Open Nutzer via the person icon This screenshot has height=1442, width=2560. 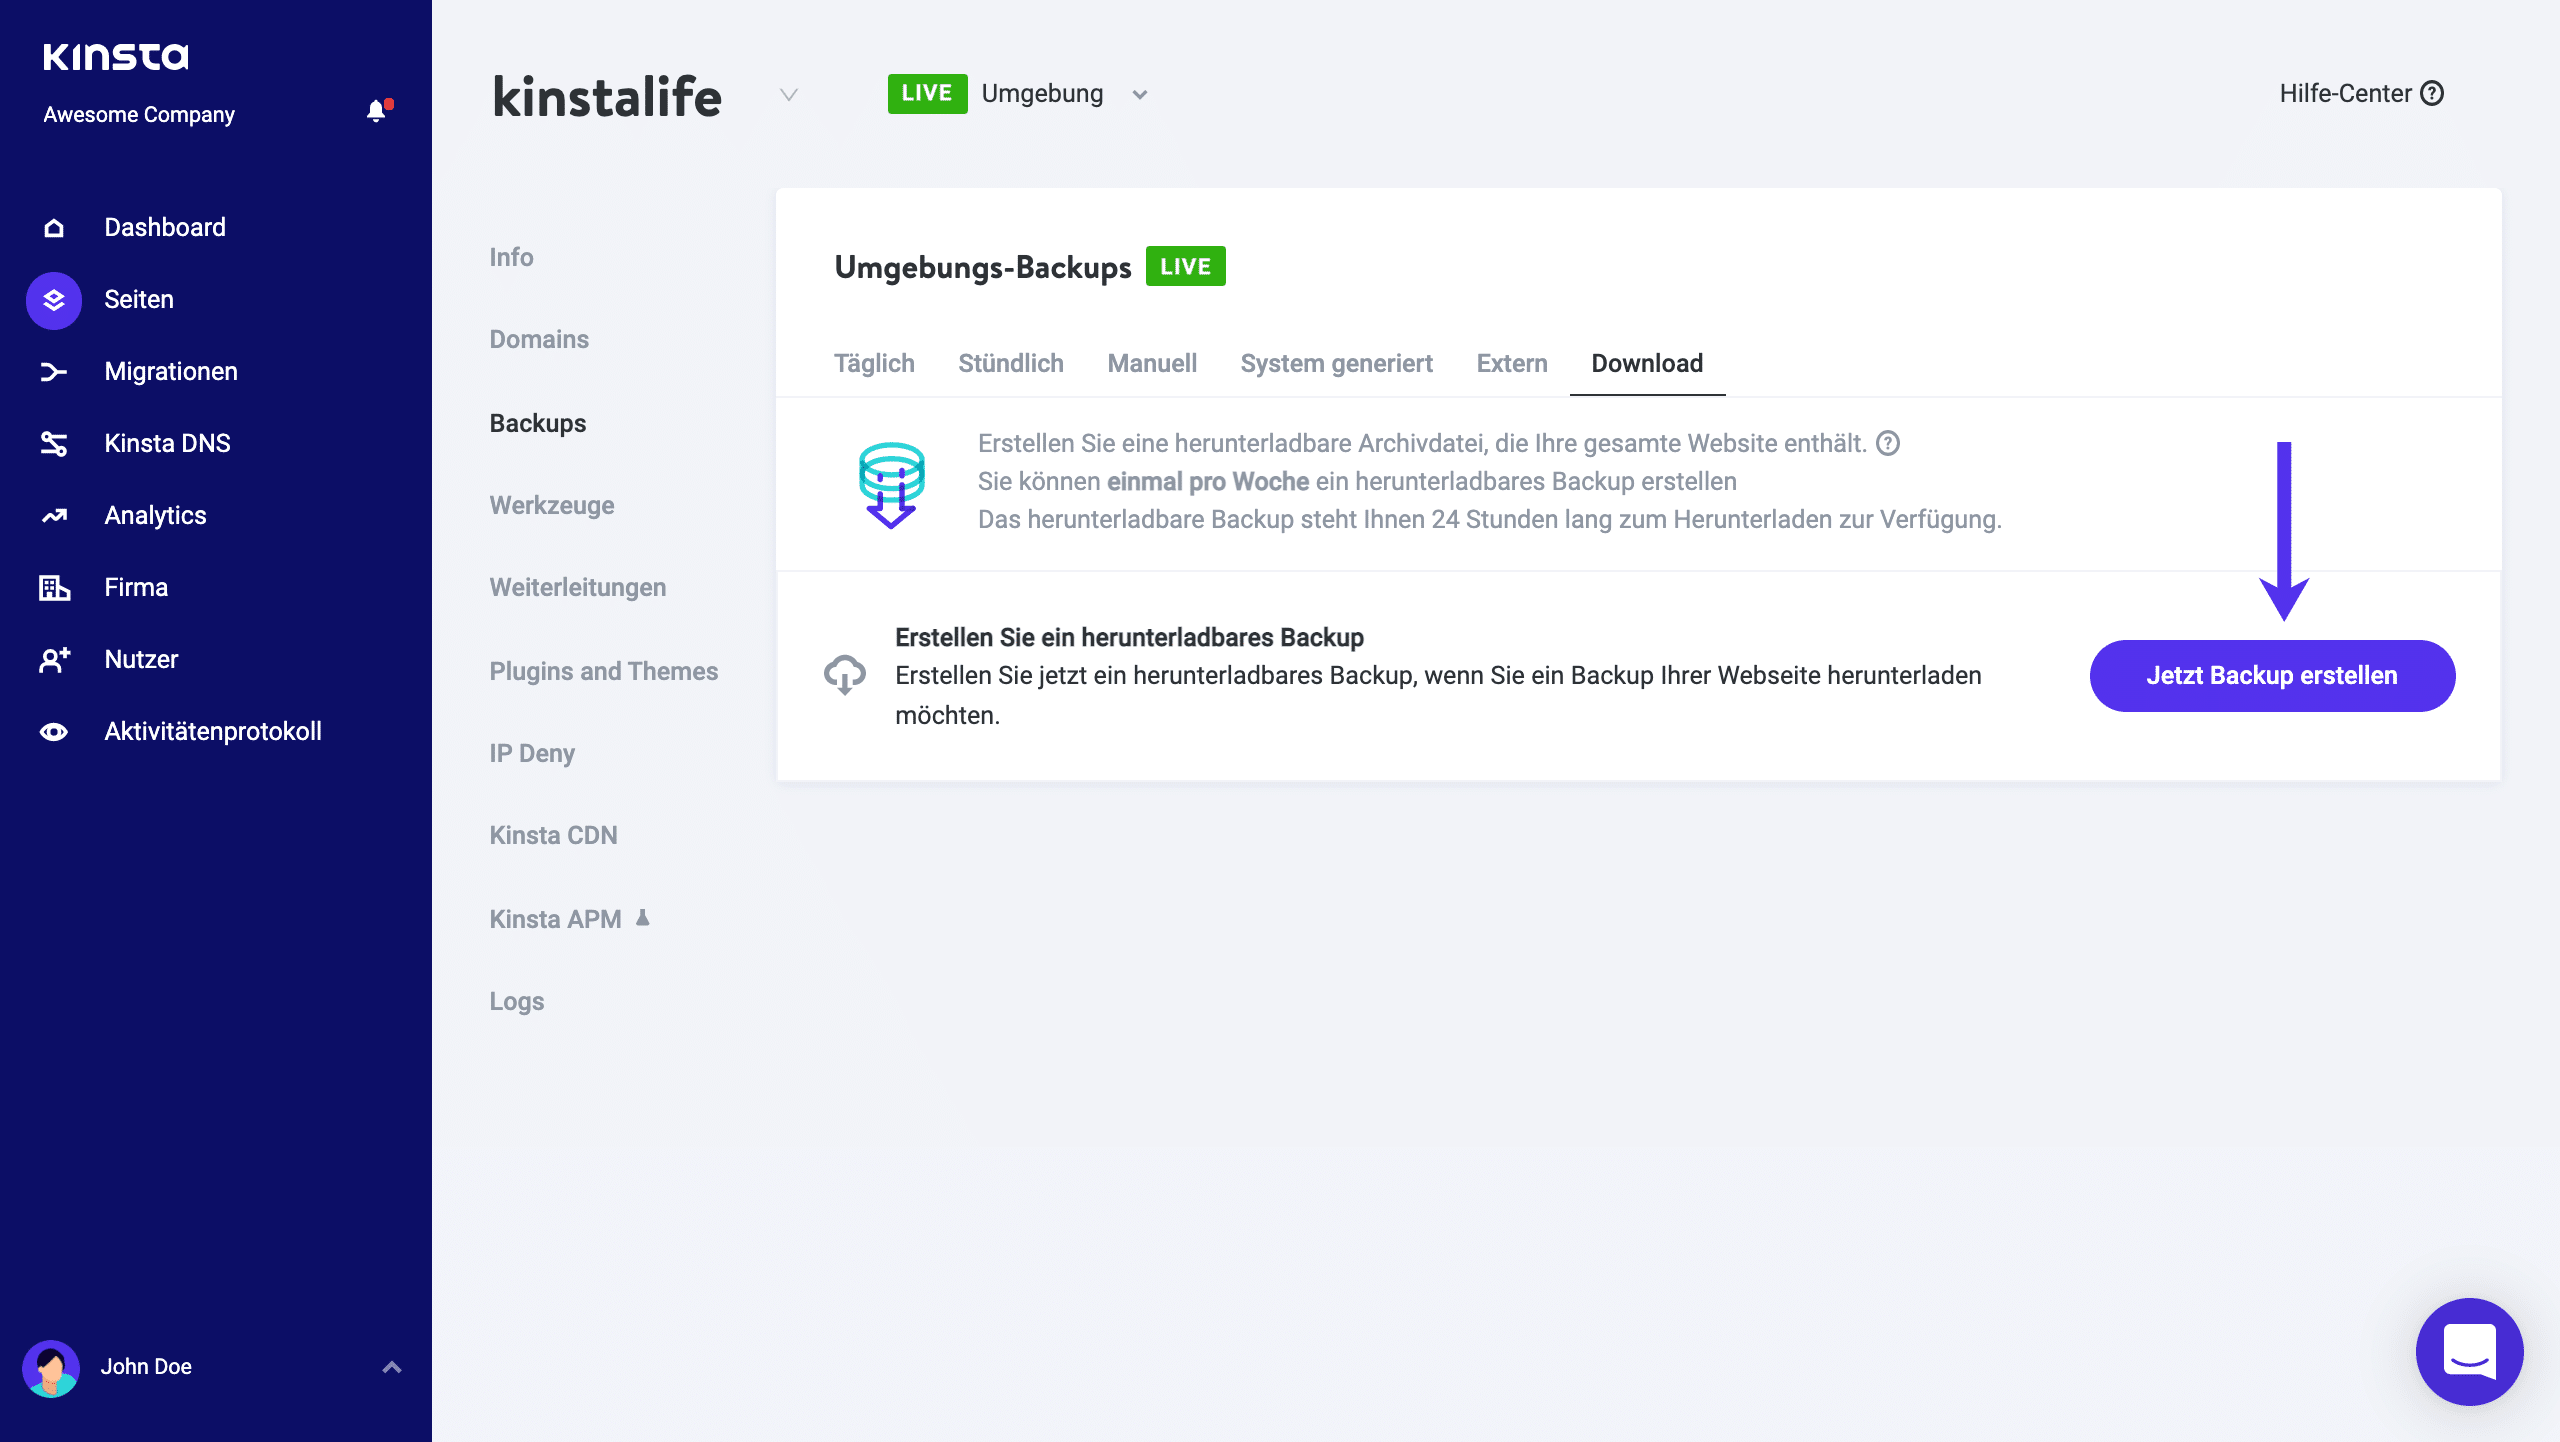point(53,659)
